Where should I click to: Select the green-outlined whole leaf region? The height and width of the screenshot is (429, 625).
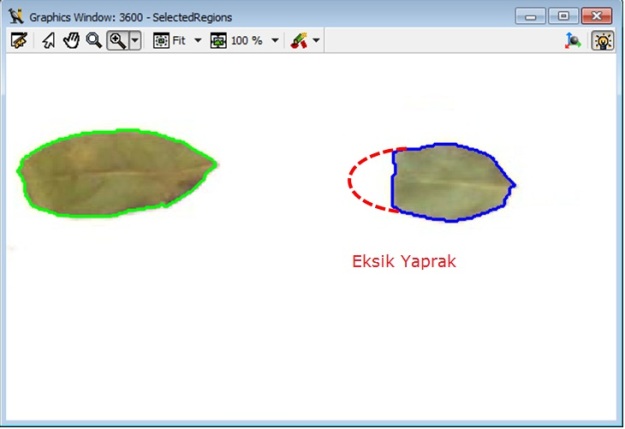click(116, 173)
